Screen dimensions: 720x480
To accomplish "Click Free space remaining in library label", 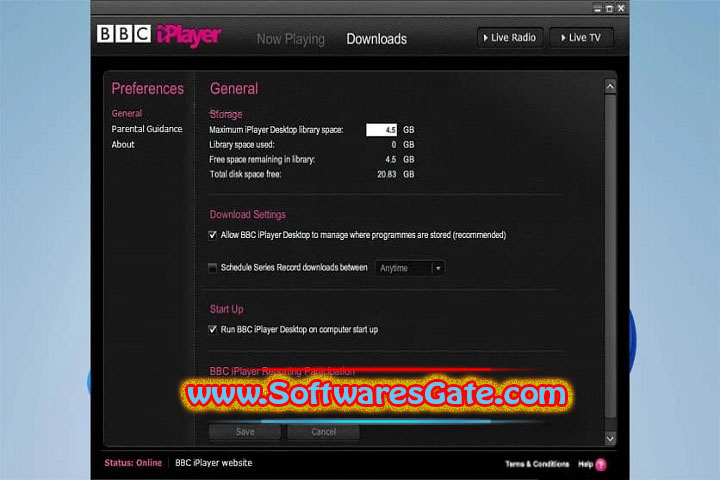I will [x=262, y=159].
